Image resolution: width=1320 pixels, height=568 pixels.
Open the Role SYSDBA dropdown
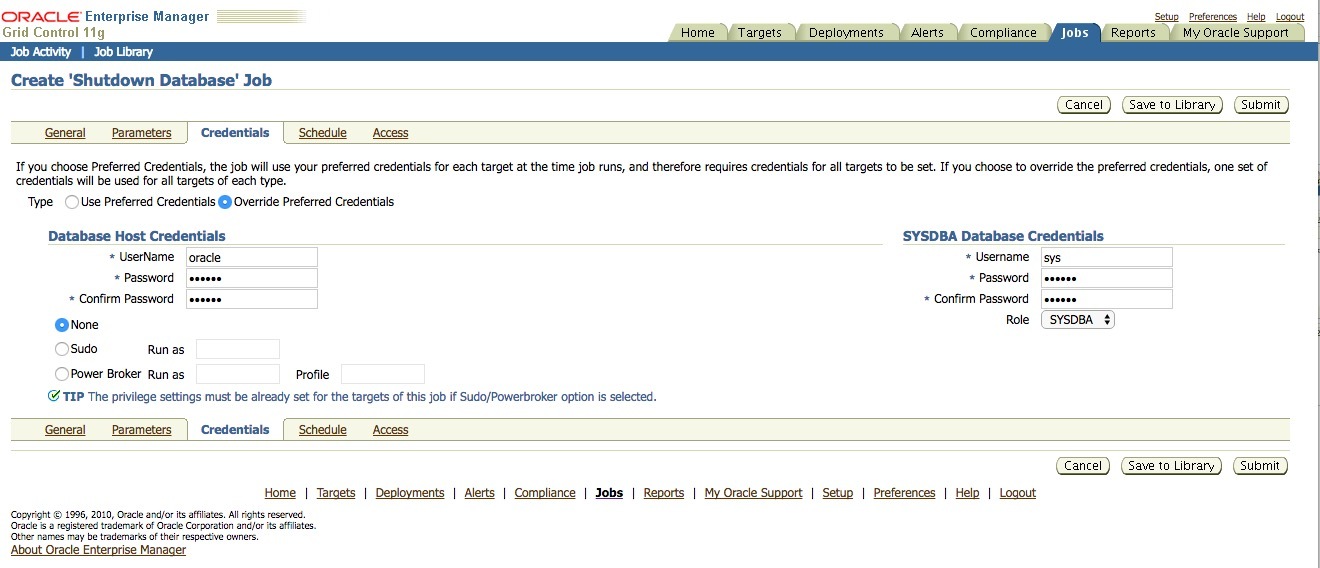click(1078, 320)
